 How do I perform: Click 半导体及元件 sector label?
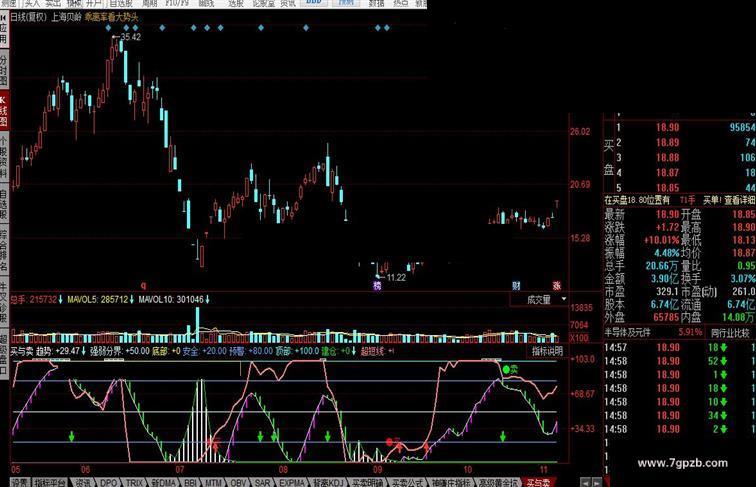628,333
